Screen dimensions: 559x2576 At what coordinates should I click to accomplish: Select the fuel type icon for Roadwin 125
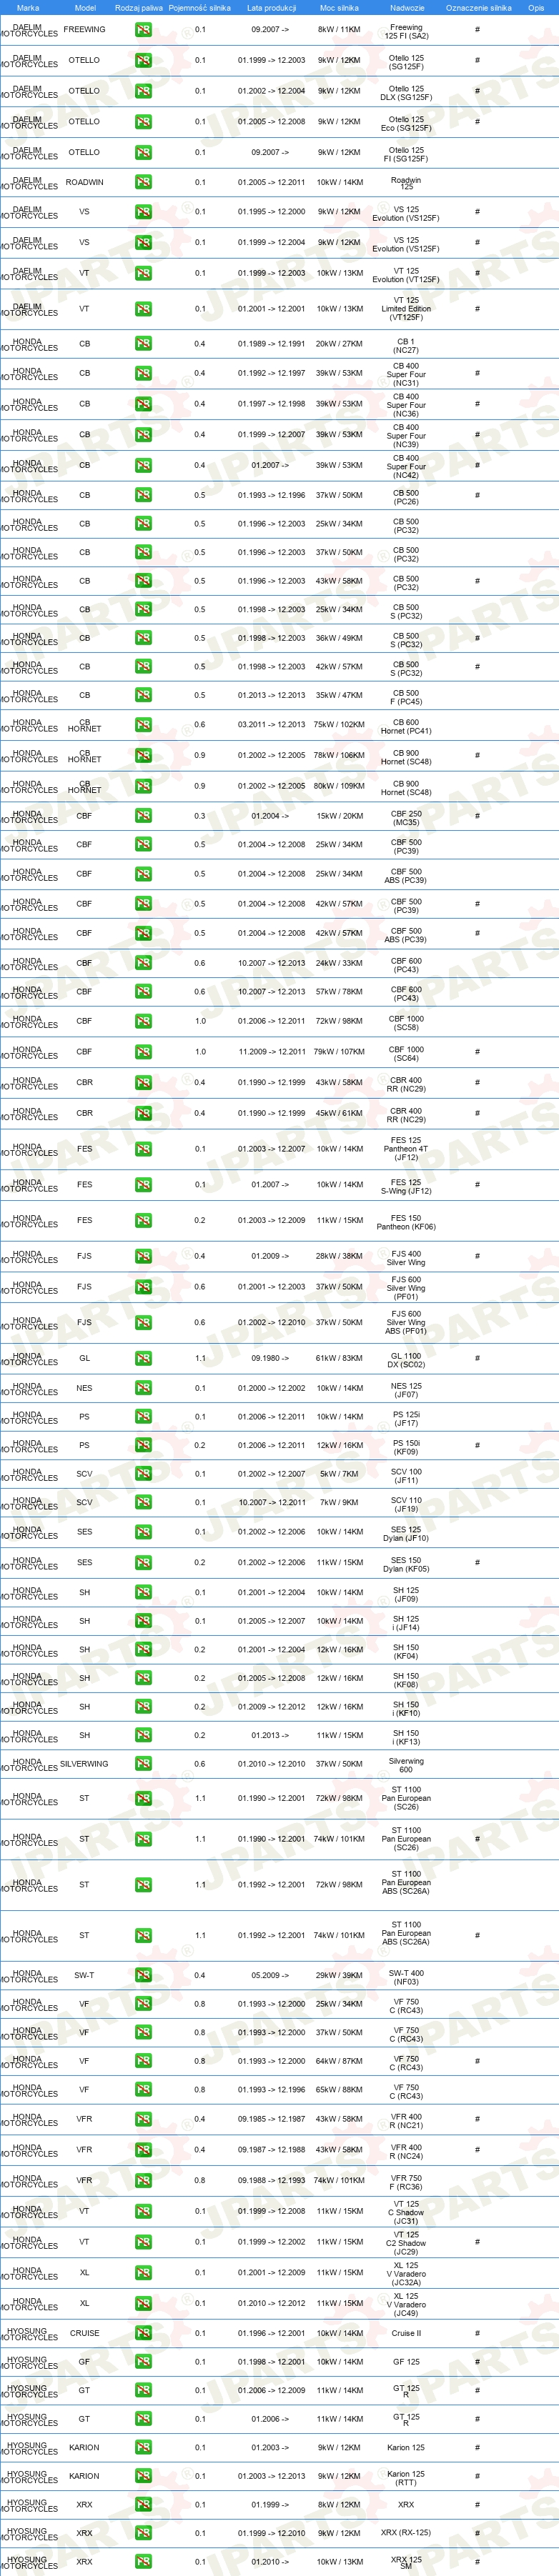[x=143, y=183]
